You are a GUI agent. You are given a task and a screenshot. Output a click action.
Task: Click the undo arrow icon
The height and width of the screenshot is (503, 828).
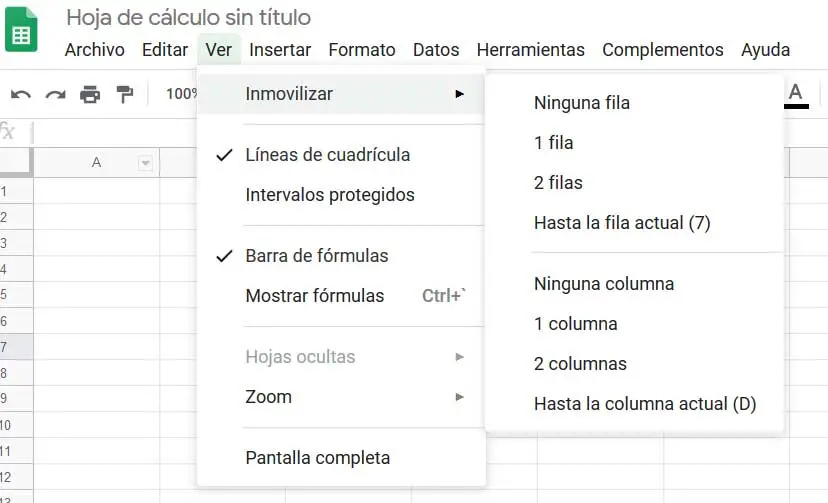pos(21,94)
